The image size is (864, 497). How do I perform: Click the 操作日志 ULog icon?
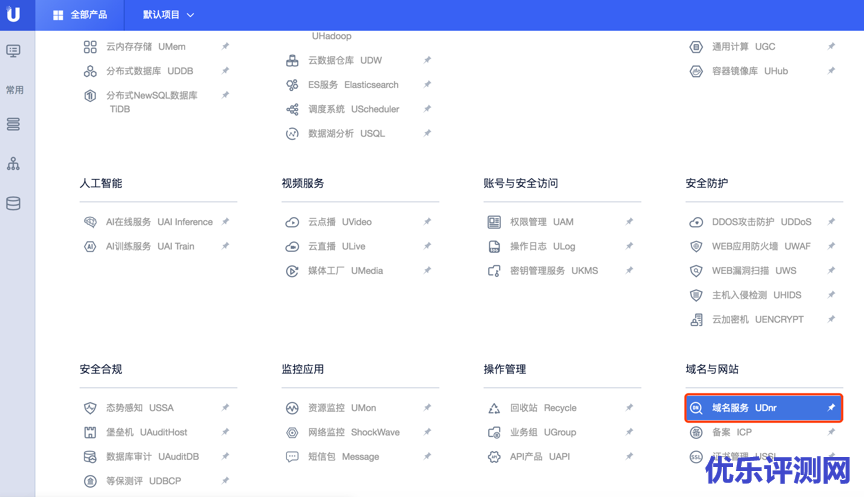click(x=494, y=246)
